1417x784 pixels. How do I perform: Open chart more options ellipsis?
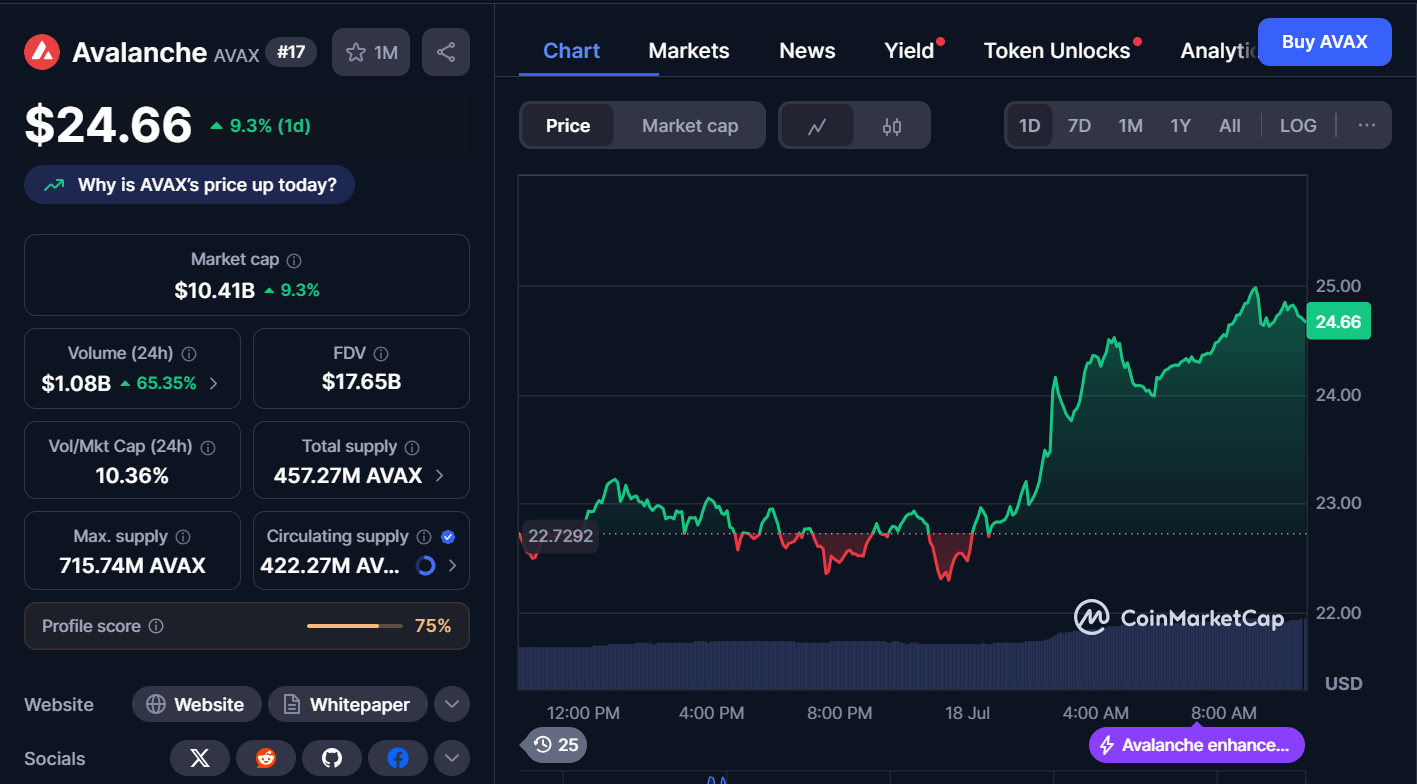(1367, 125)
